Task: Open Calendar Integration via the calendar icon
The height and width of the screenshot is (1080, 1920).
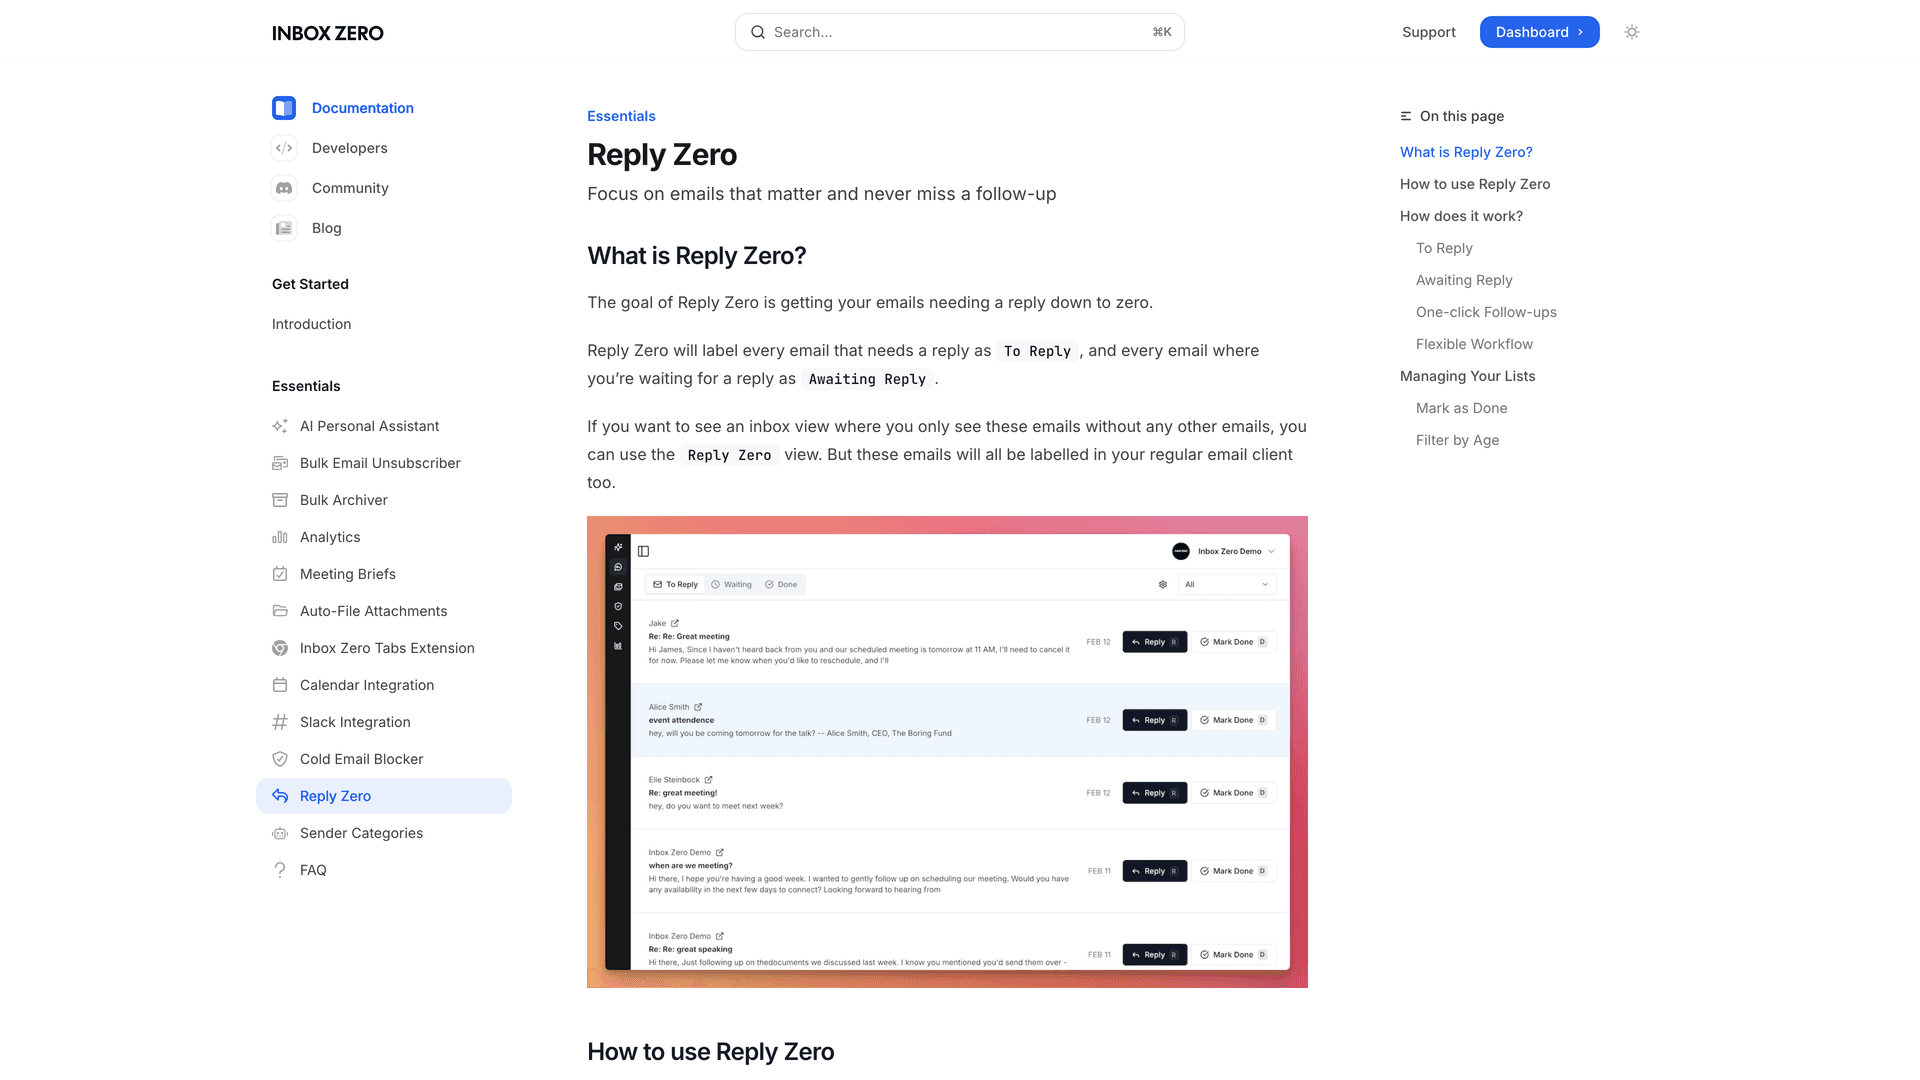Action: (x=280, y=684)
